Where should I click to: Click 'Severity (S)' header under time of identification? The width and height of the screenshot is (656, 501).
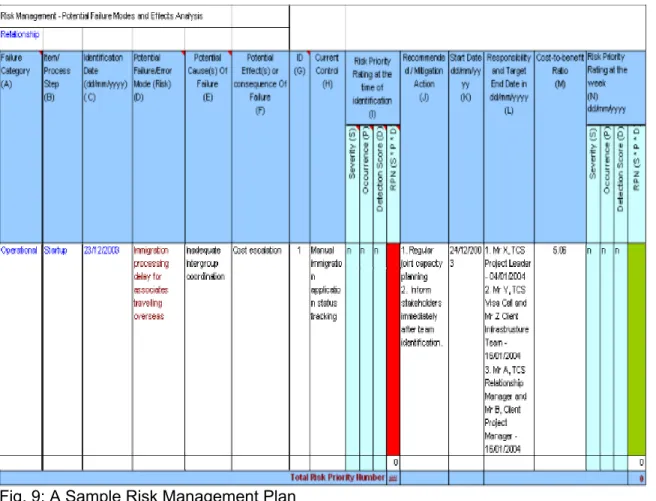[x=352, y=184]
